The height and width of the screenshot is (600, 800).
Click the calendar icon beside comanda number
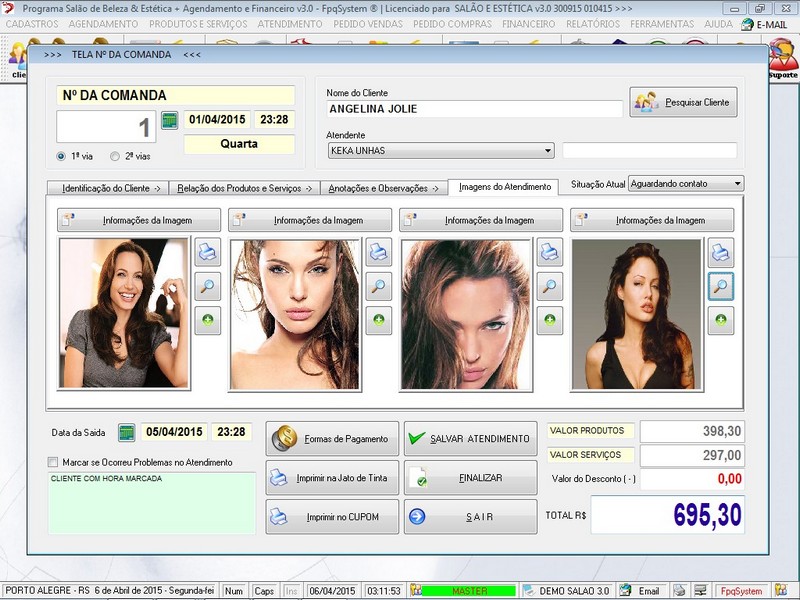tap(169, 120)
